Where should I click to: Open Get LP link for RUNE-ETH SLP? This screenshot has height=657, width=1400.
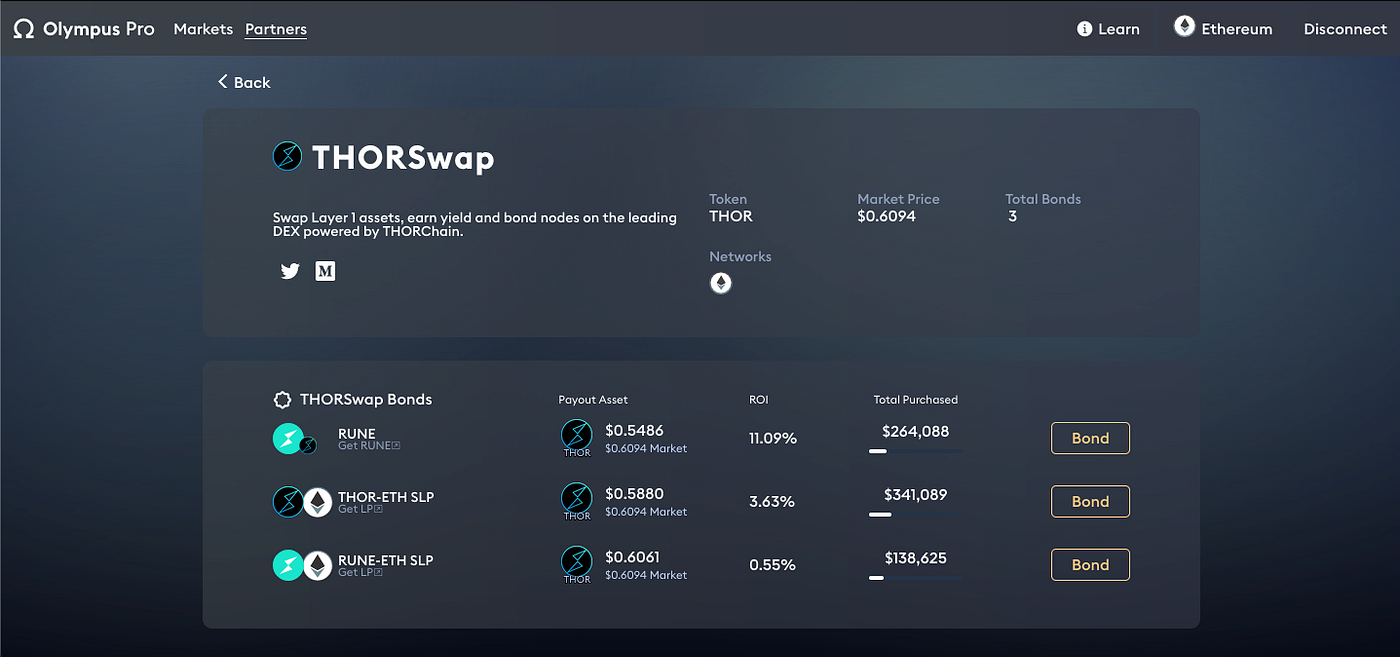pyautogui.click(x=360, y=572)
